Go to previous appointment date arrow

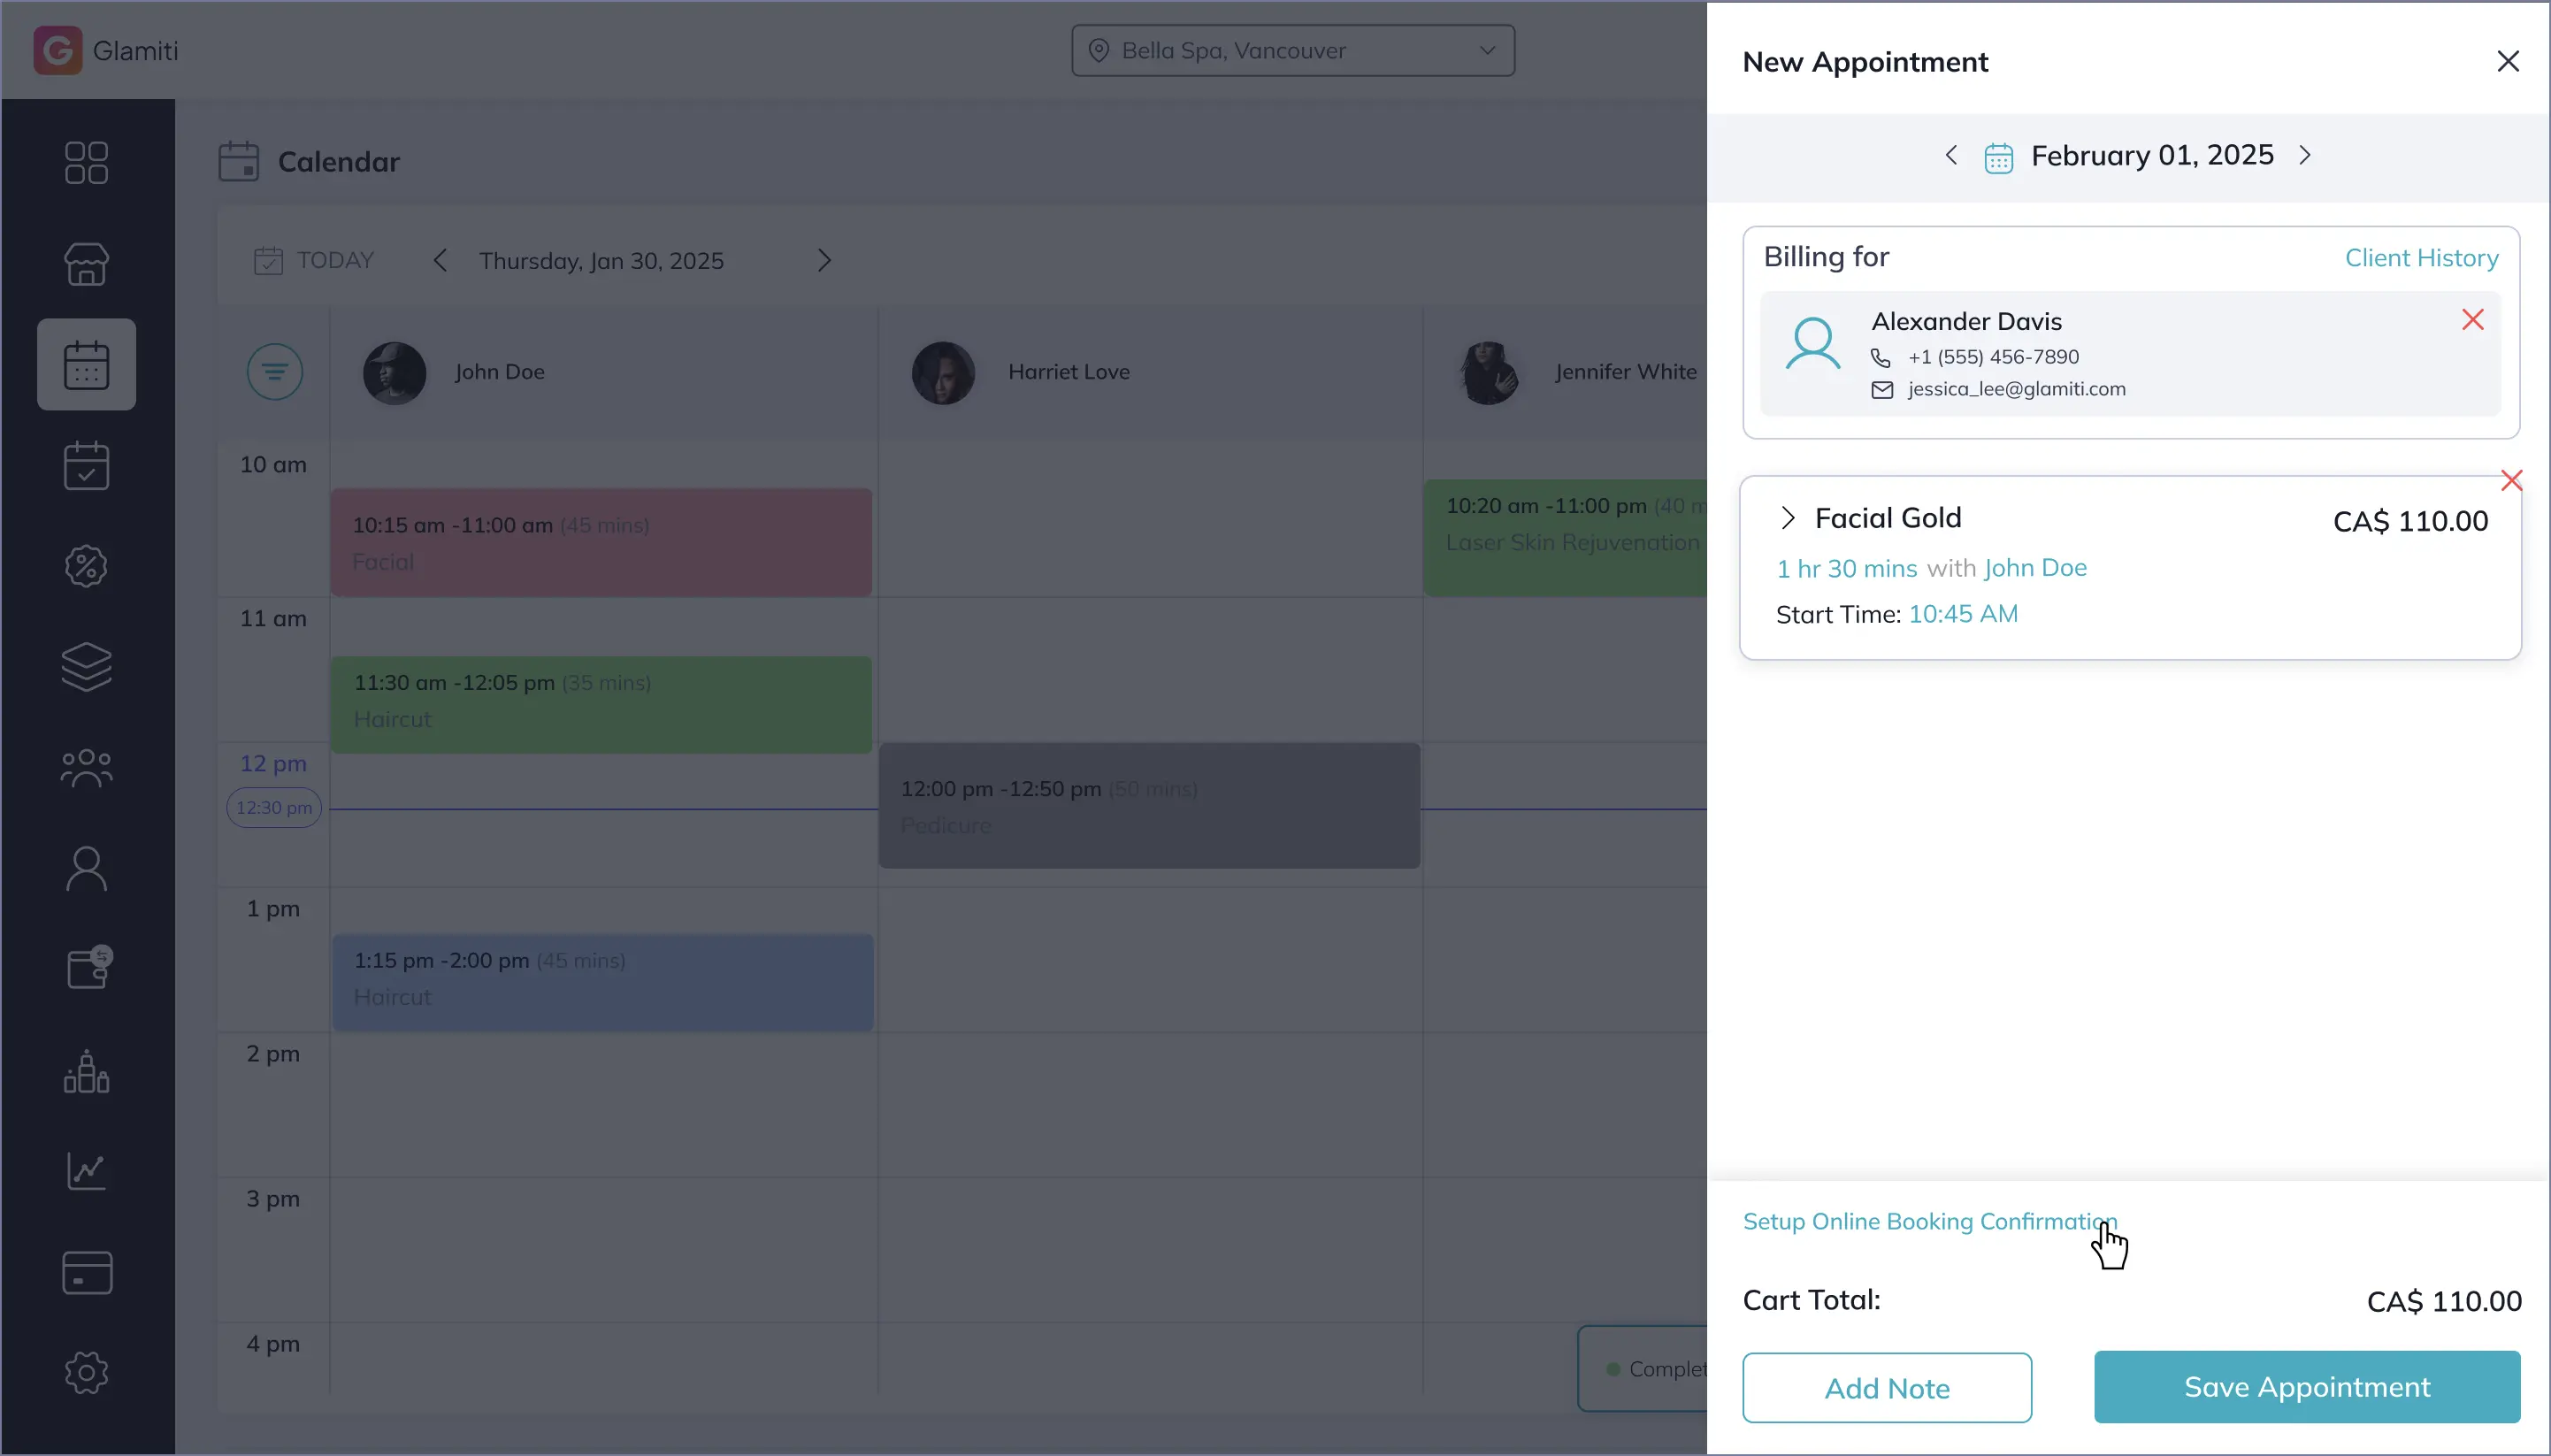click(x=1951, y=156)
